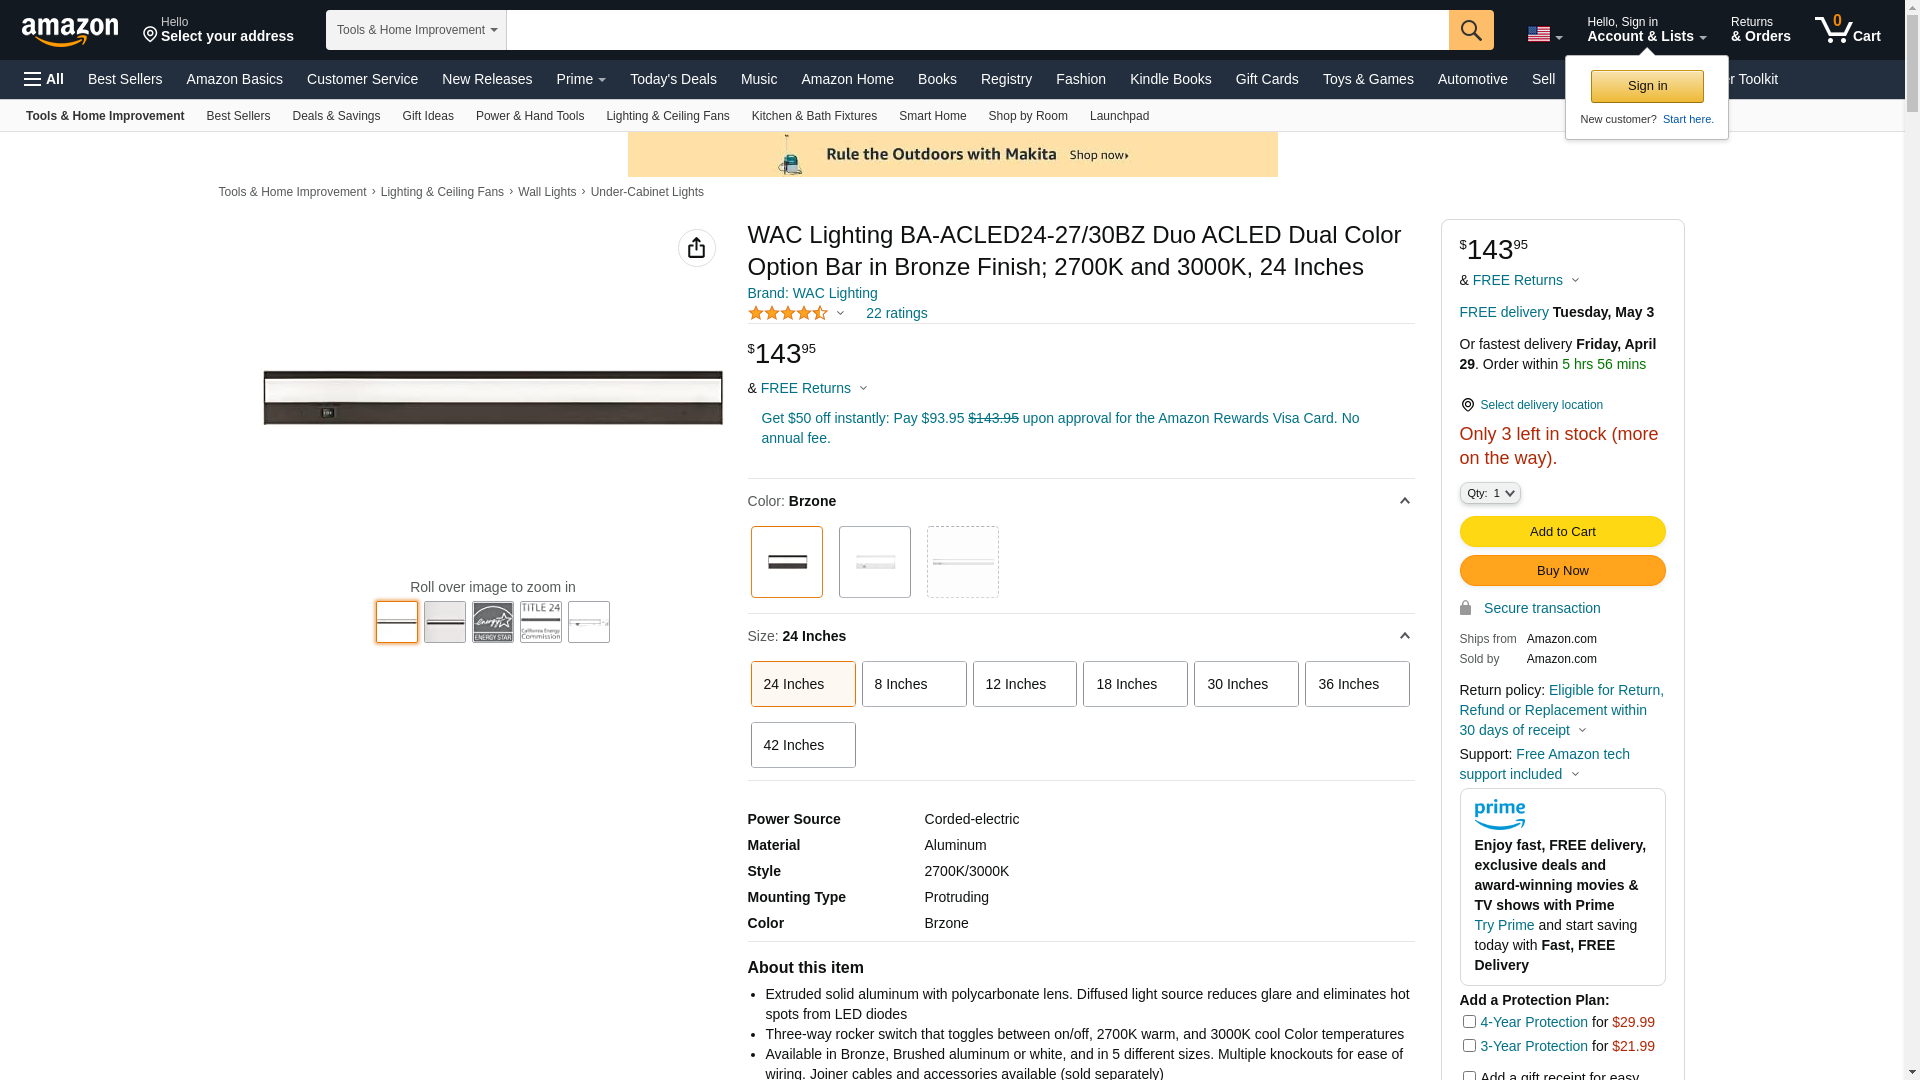This screenshot has width=1920, height=1080.
Task: Open the search category dropdown
Action: [416, 30]
